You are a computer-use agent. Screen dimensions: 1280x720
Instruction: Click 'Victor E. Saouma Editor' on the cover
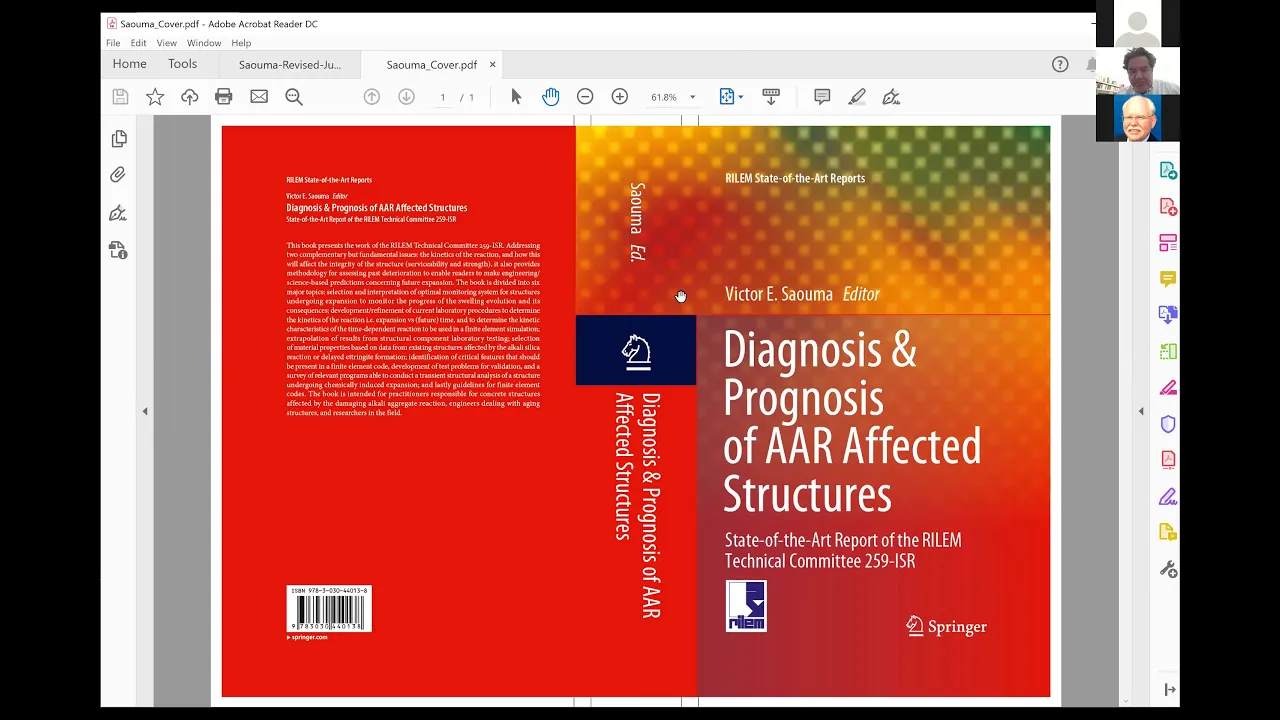[802, 294]
